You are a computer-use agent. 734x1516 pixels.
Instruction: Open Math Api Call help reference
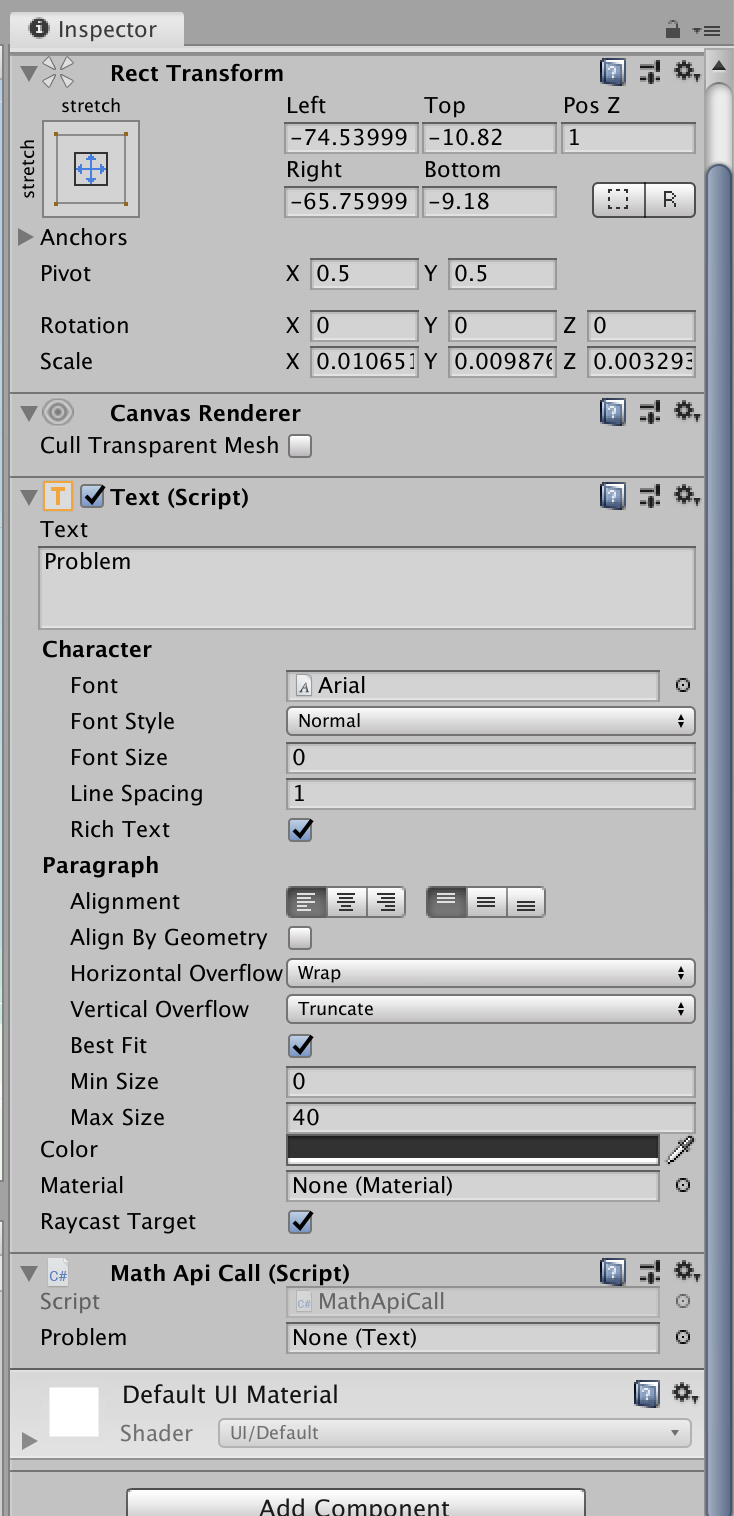point(612,1272)
